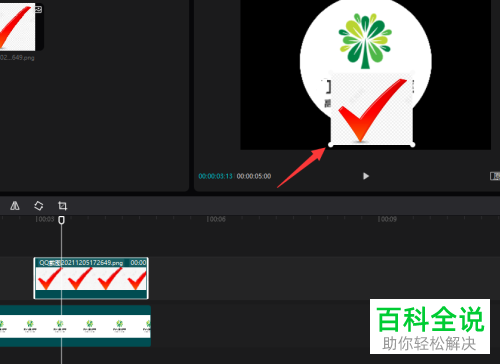The width and height of the screenshot is (500, 364).
Task: Click the rotate icon in timeline toolbar
Action: pyautogui.click(x=39, y=206)
